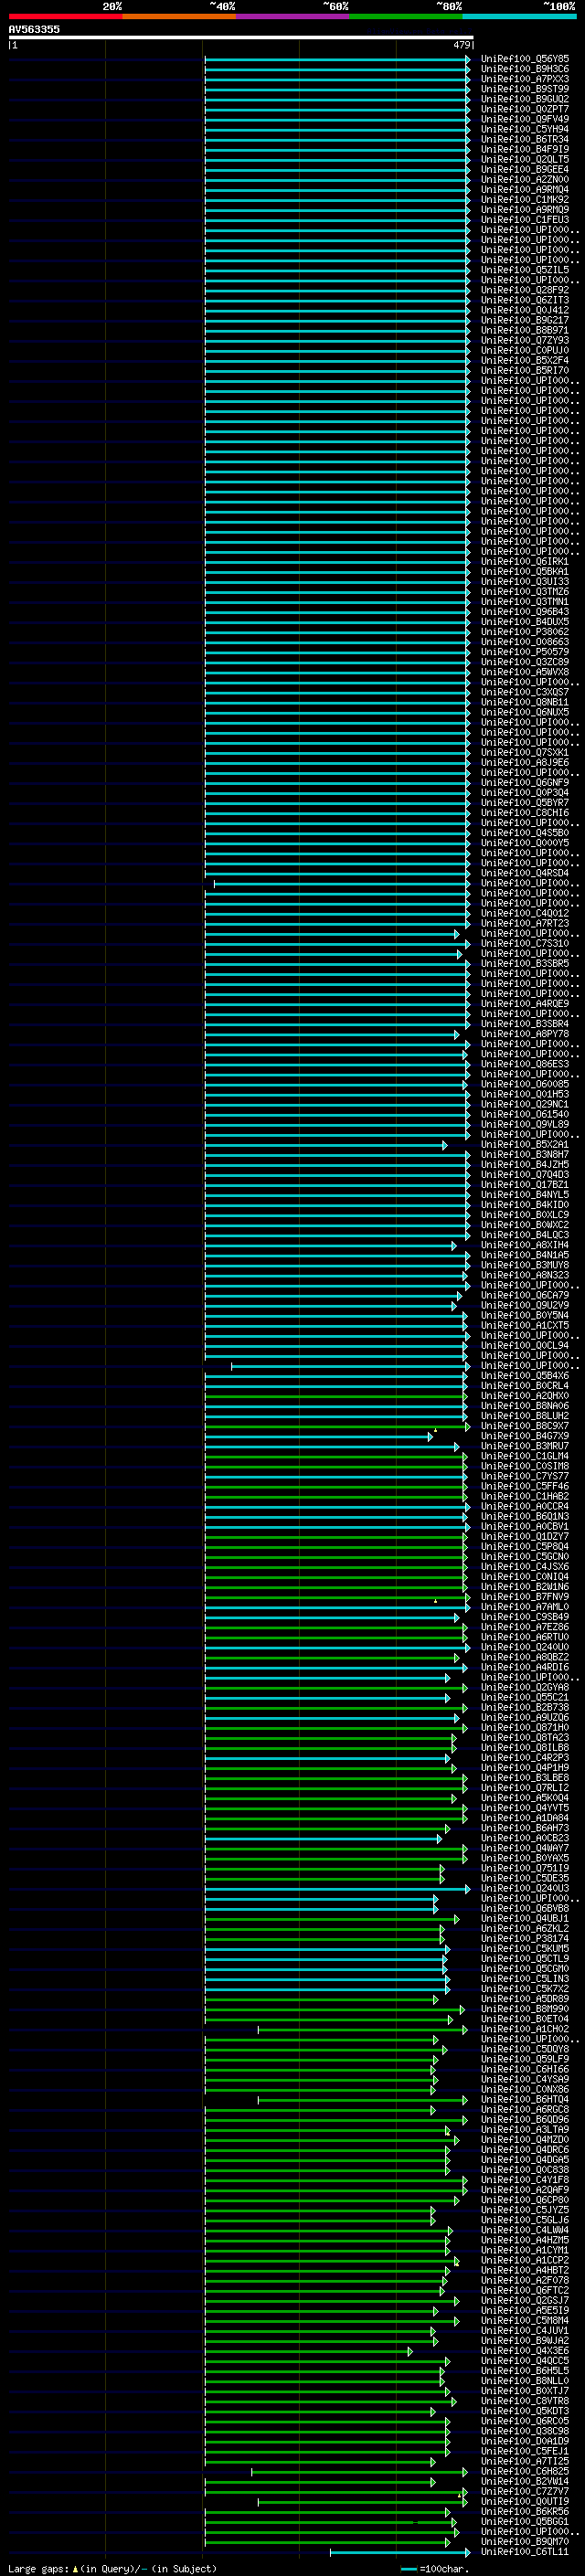The width and height of the screenshot is (585, 2576).
Task: Select hit UniRef100_B9ST99
Action: [525, 89]
